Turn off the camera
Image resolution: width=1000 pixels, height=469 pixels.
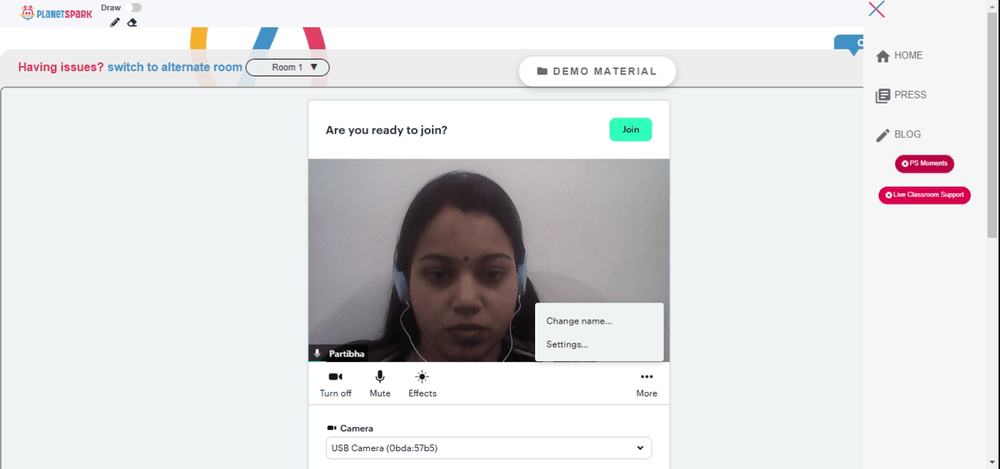335,384
